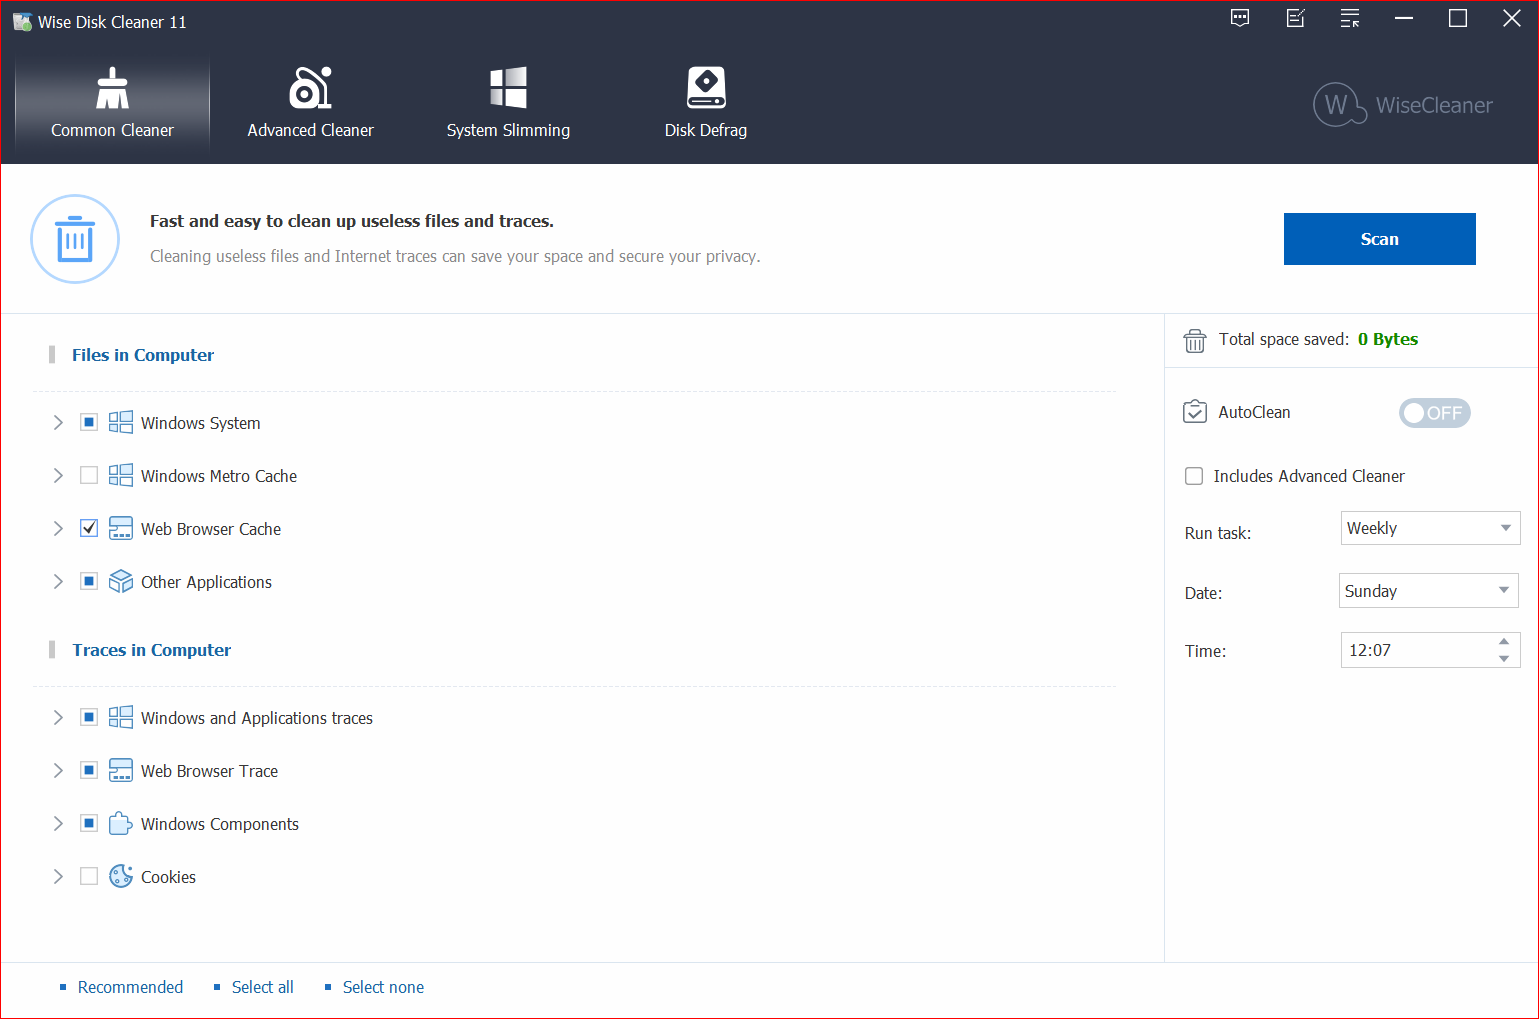Click the Recommended selection link
1539x1019 pixels.
click(130, 987)
